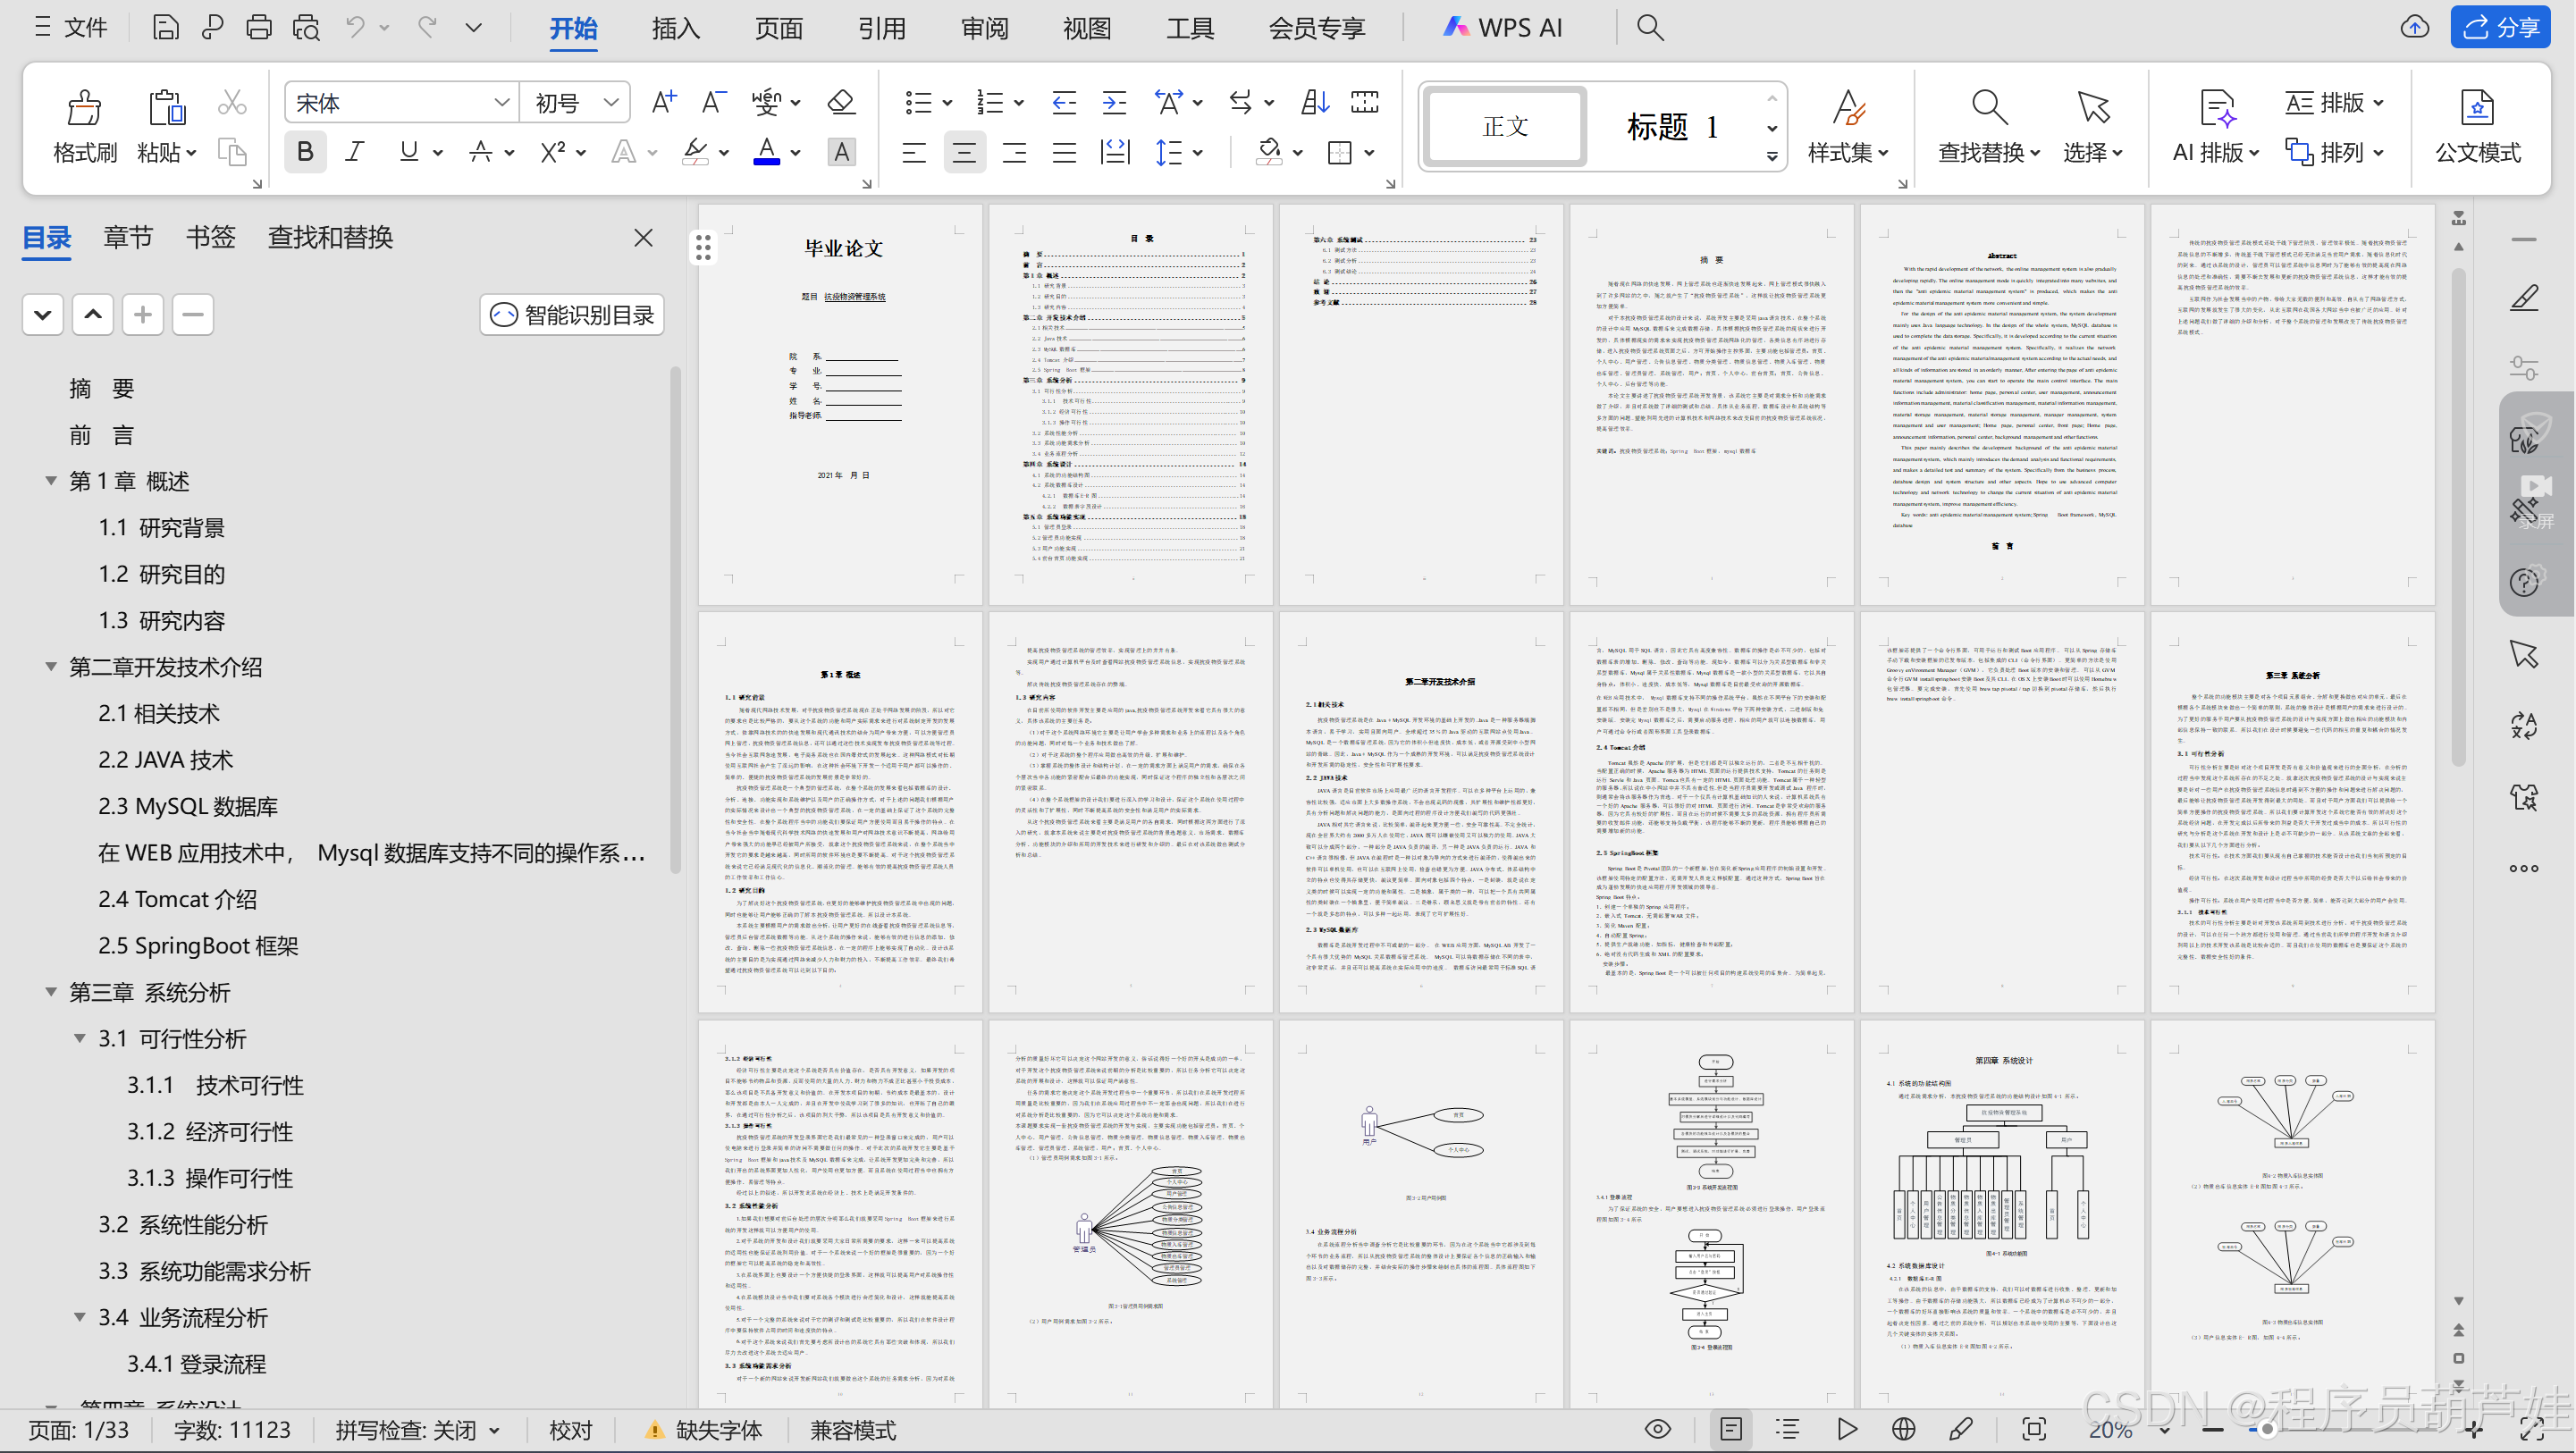Click the search magnifier icon in the menu bar
Viewport: 2576px width, 1453px height.
pos(1649,27)
